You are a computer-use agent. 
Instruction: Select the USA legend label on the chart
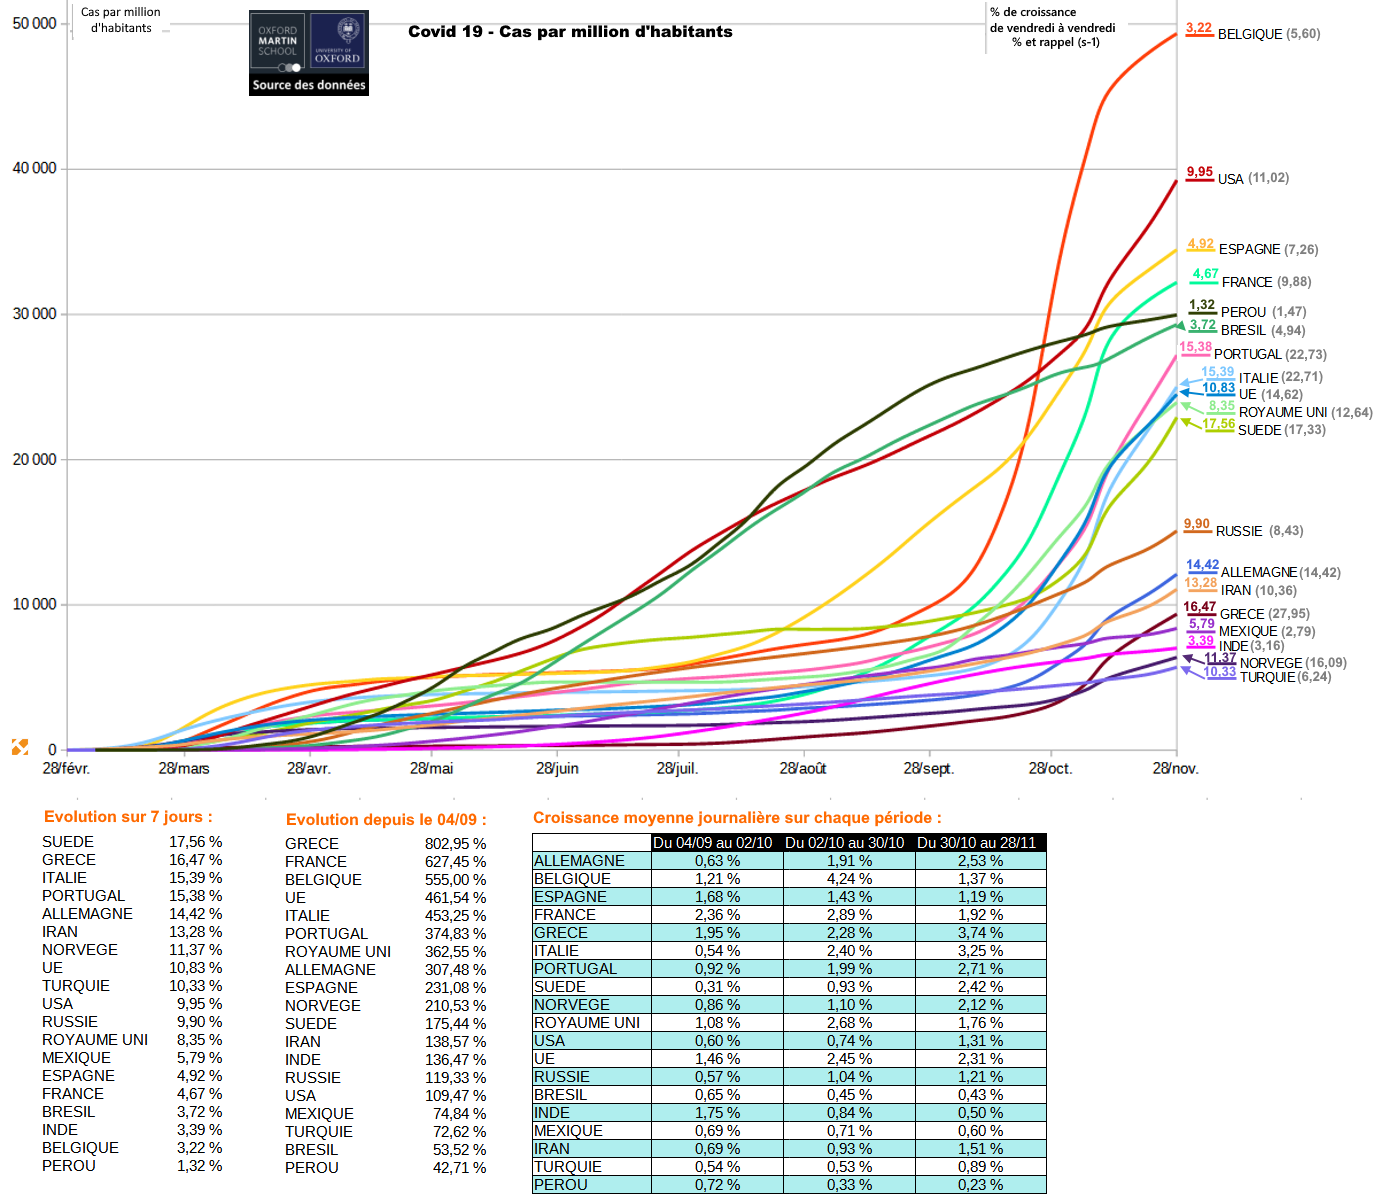click(x=1230, y=179)
